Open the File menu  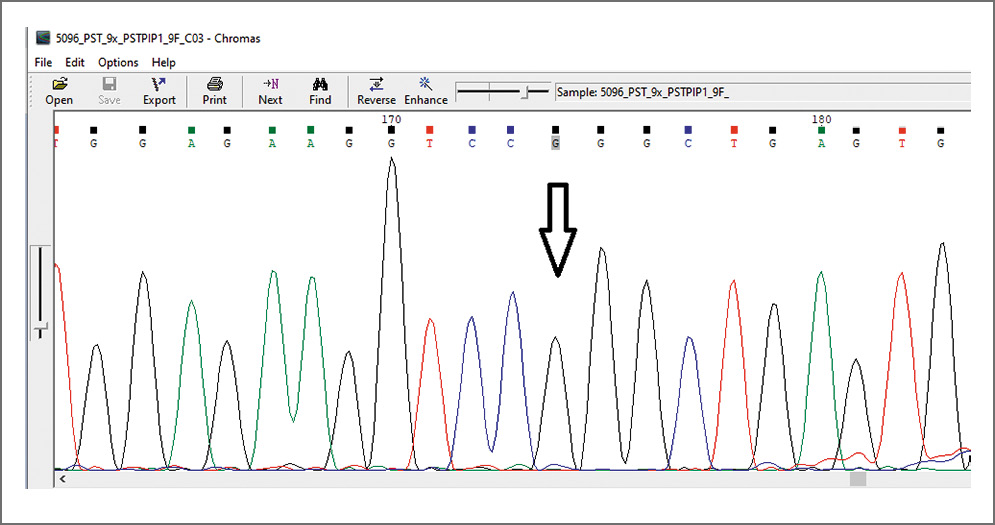[43, 62]
